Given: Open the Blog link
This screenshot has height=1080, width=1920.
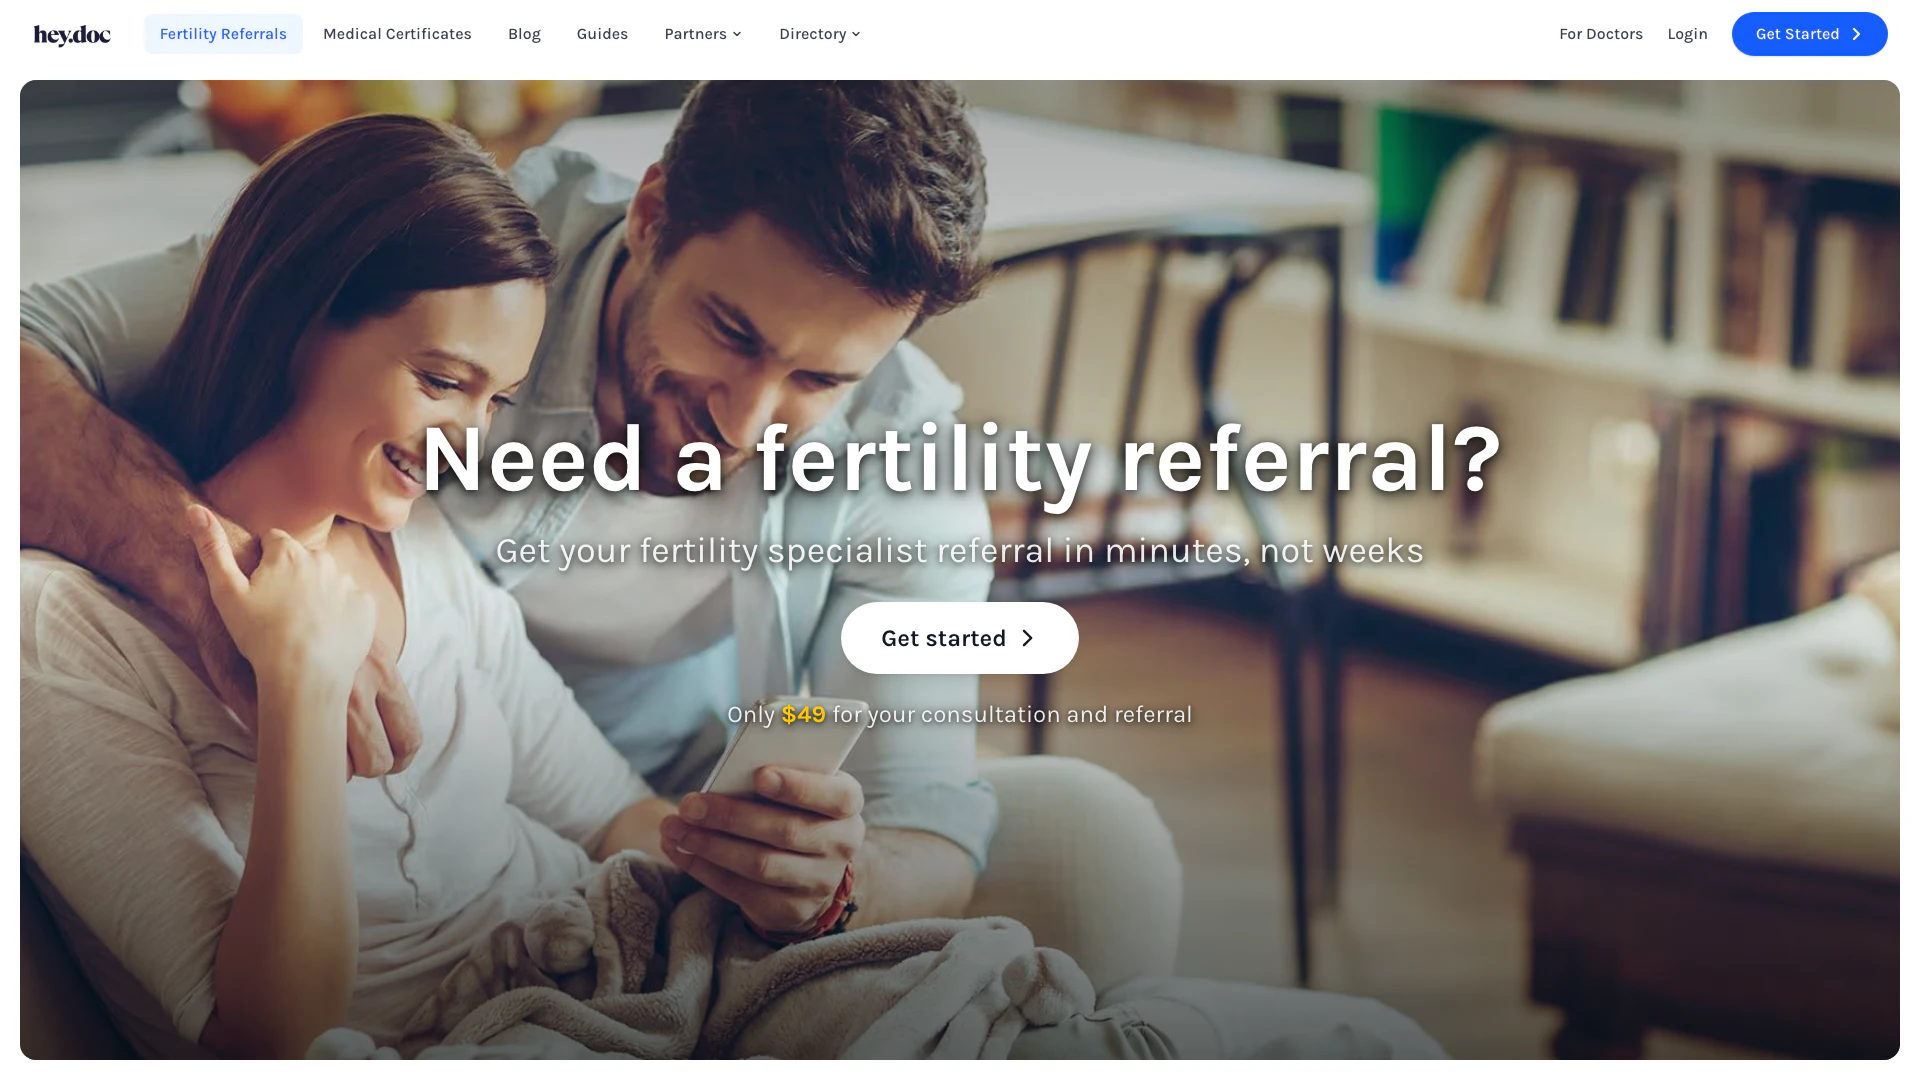Looking at the screenshot, I should coord(524,34).
